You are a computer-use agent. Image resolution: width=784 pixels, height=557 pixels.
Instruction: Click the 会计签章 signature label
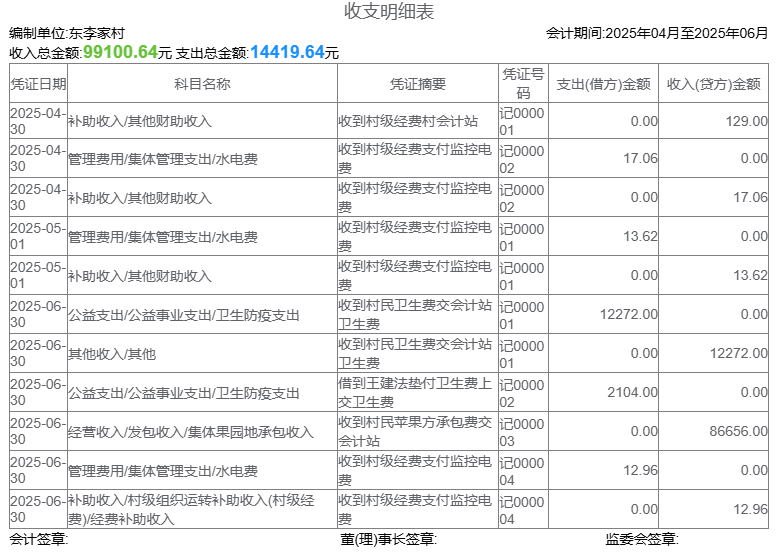click(39, 540)
